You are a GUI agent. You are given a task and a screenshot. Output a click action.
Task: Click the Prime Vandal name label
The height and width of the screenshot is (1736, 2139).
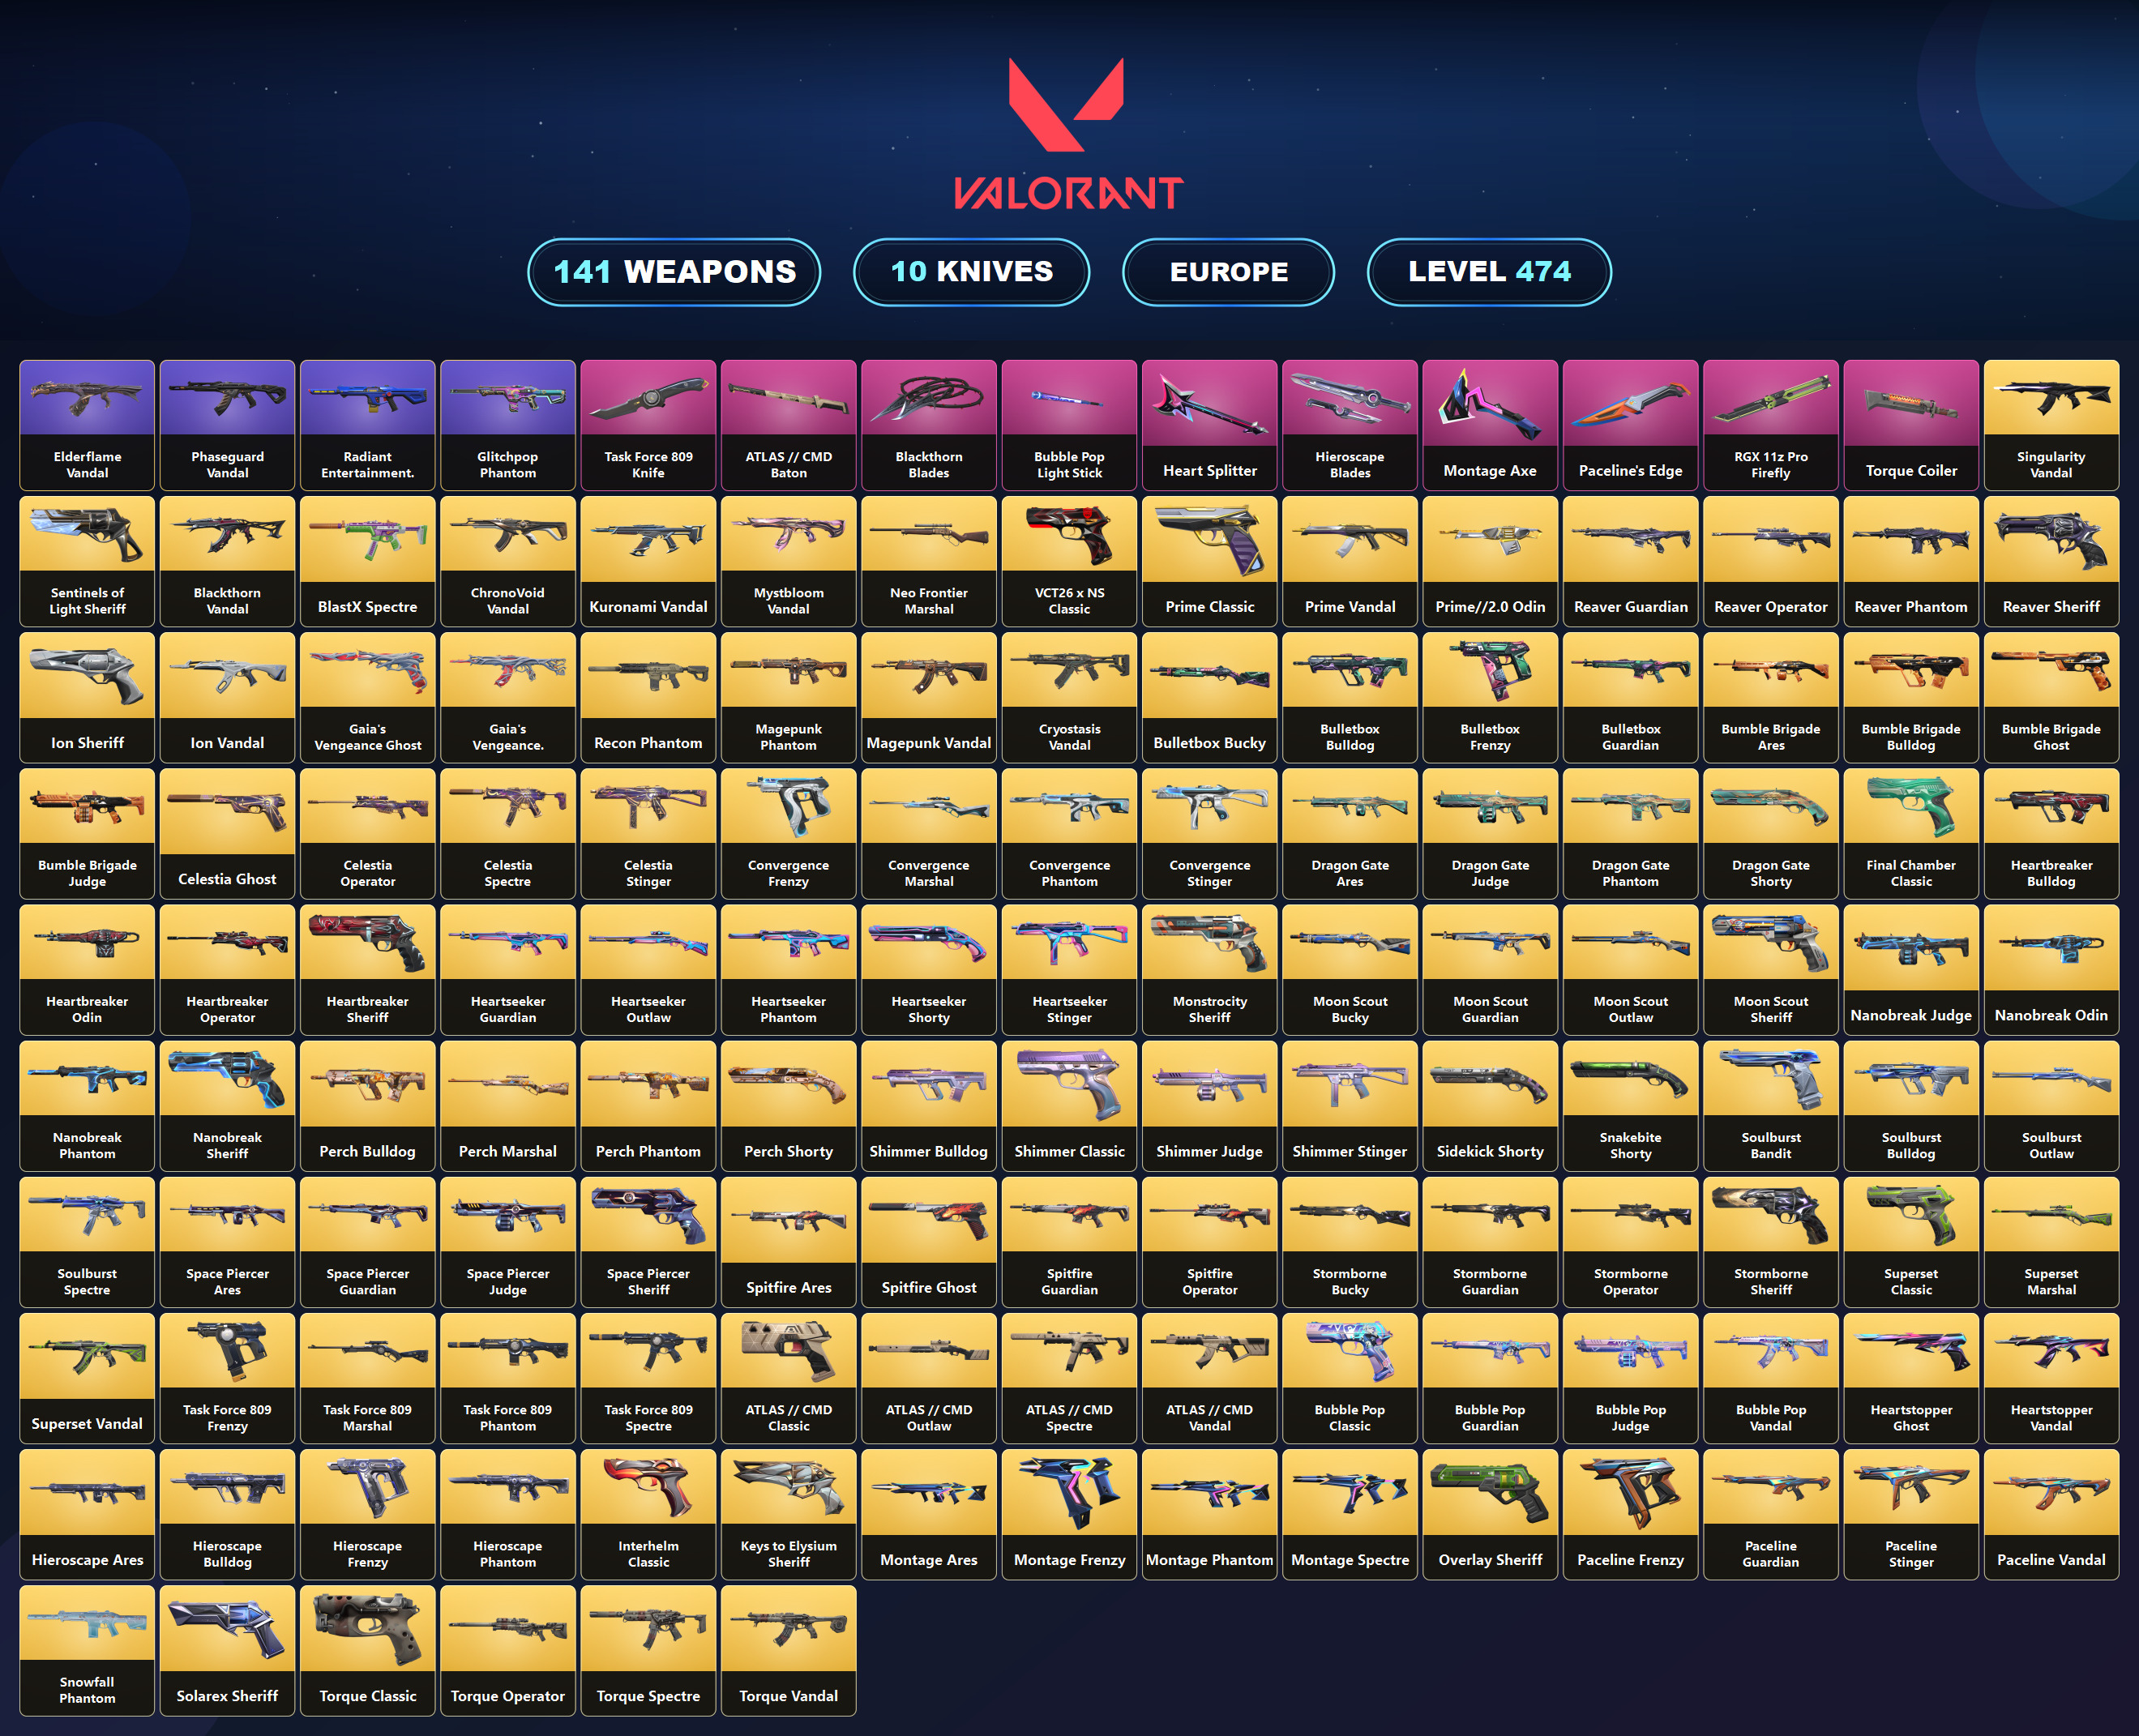coord(1350,607)
